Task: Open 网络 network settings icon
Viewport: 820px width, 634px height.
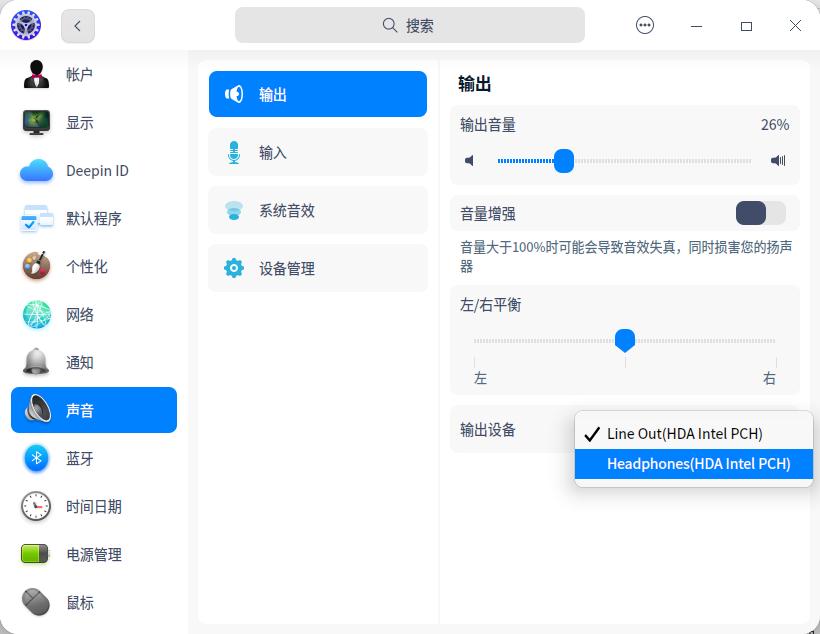Action: coord(34,314)
